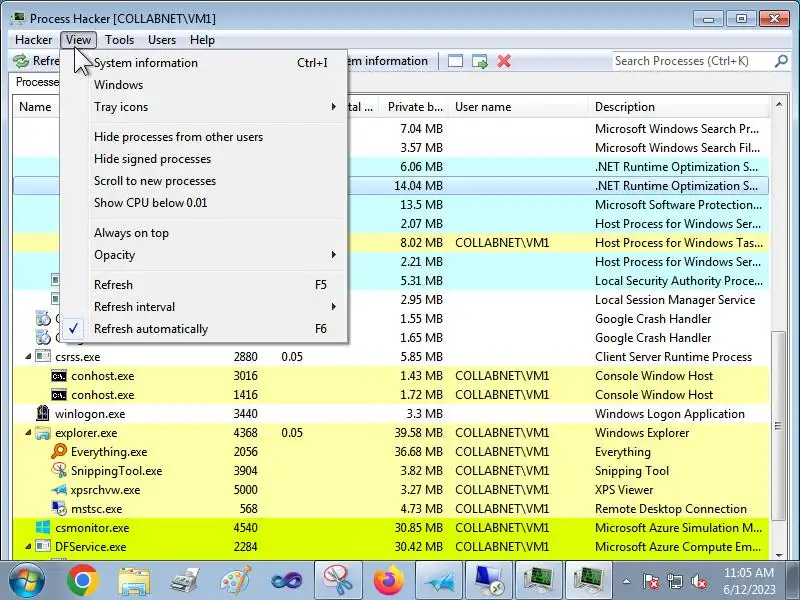
Task: Show hidden tray icons arrow
Action: 626,581
